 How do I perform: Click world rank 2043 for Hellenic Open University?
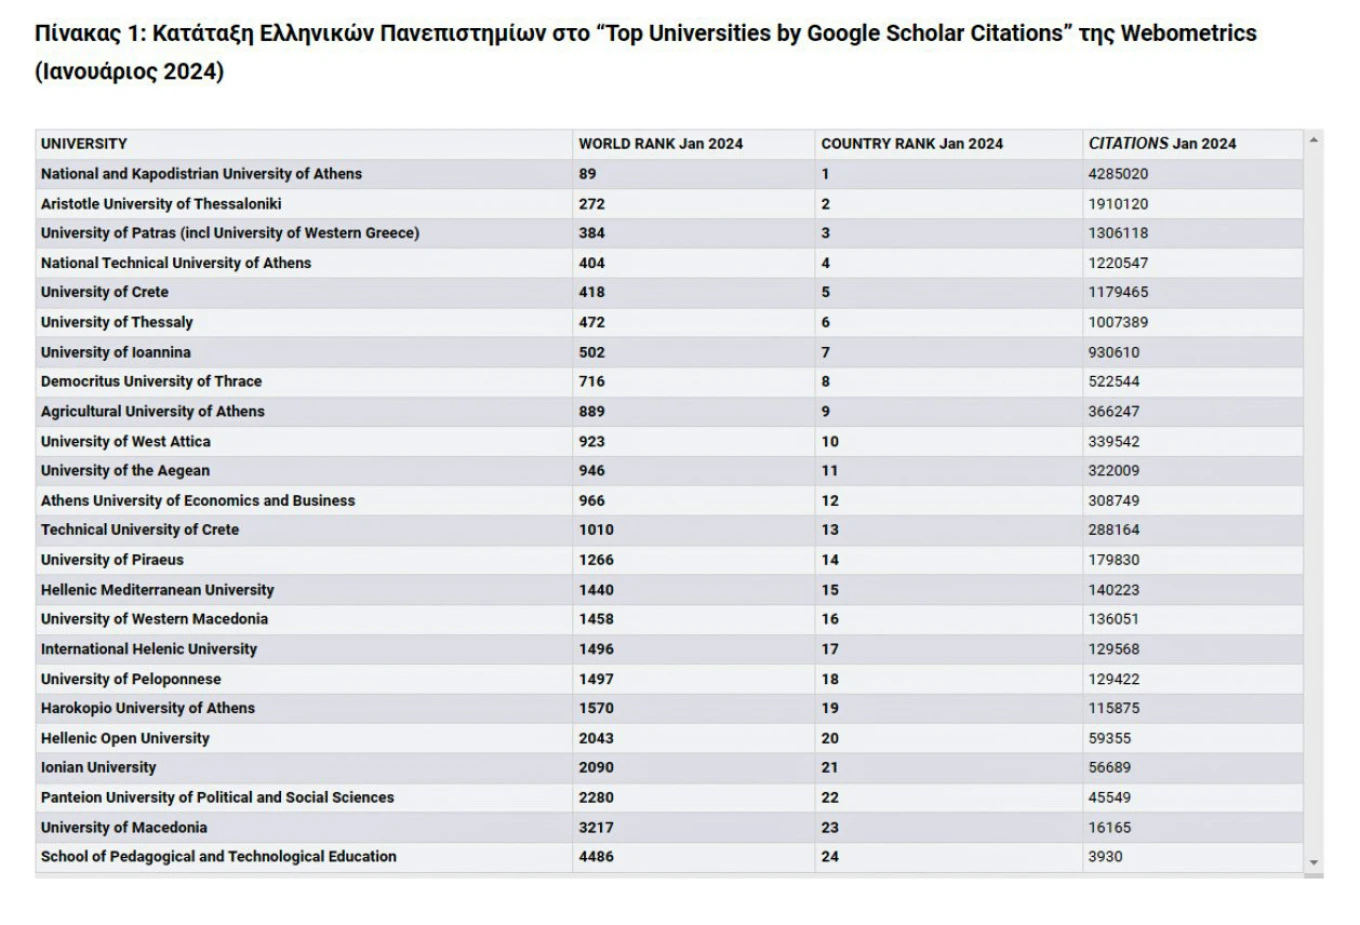[x=596, y=738]
